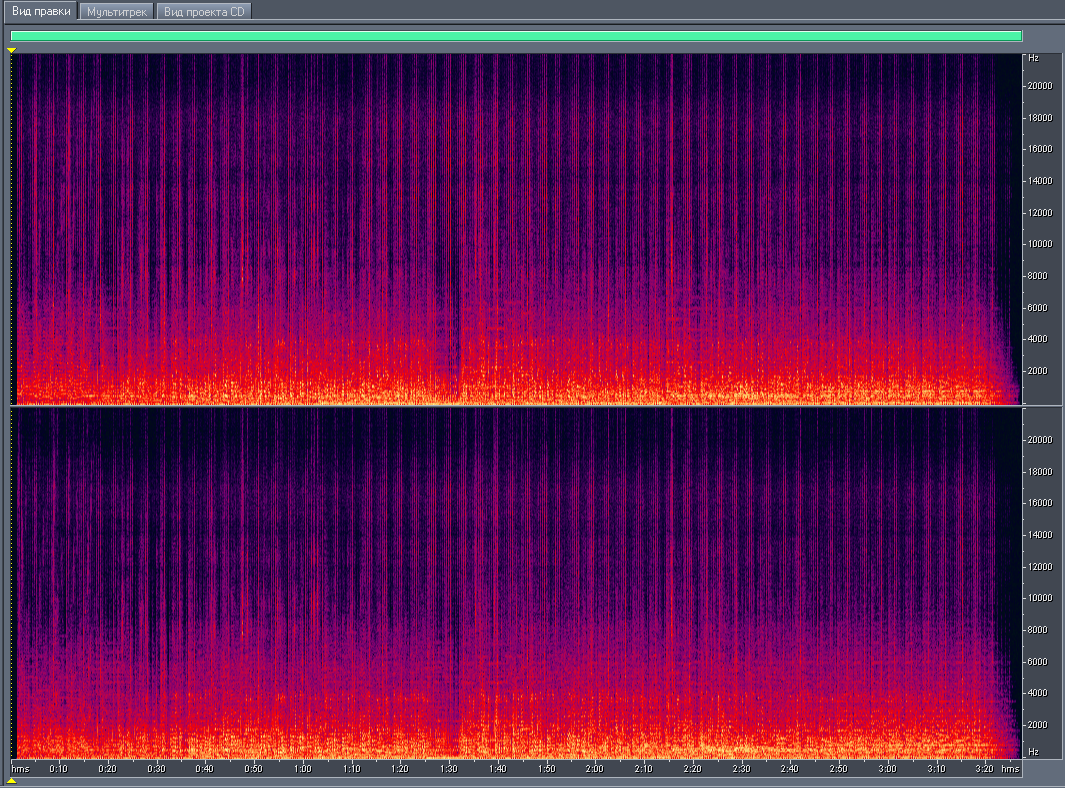Click the yellow cursor marker below the time ruler
Viewport: 1065px width, 788px height.
tap(12, 781)
